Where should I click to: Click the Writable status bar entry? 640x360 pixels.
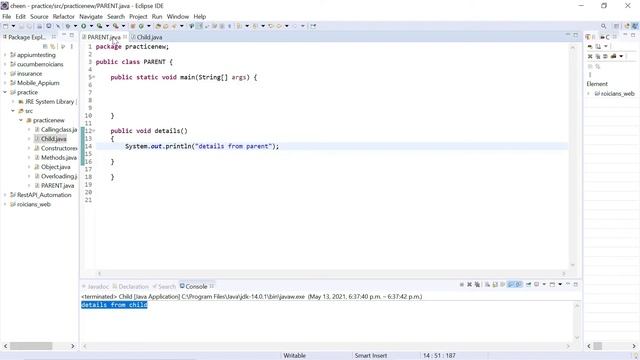coord(295,356)
